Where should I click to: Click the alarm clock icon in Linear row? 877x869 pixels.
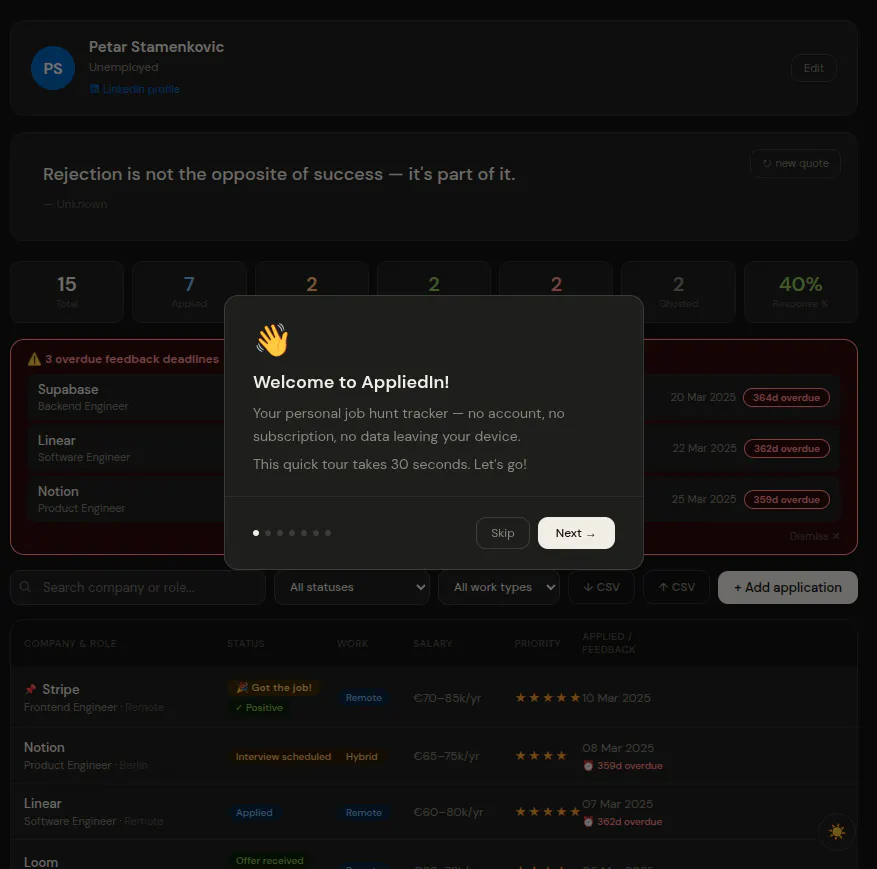(588, 822)
